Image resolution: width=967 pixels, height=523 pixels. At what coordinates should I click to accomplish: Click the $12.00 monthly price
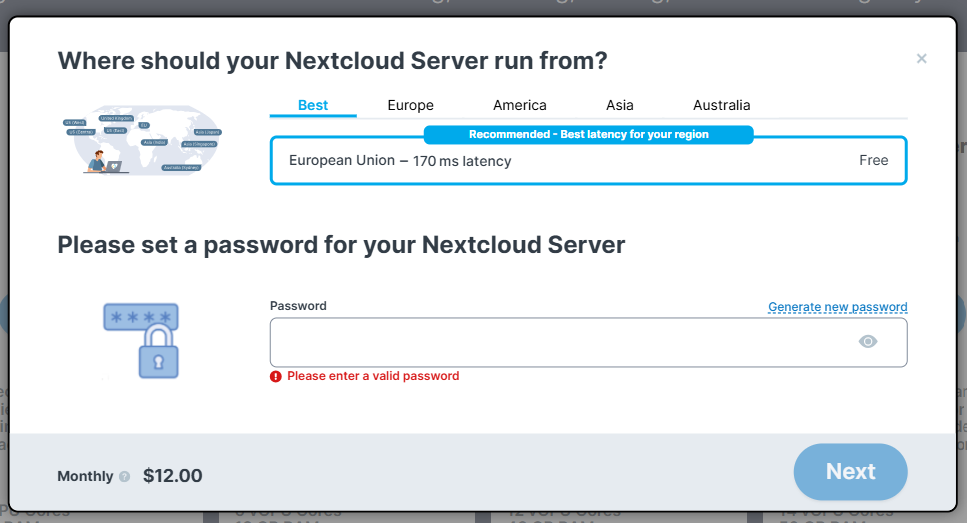pos(173,476)
